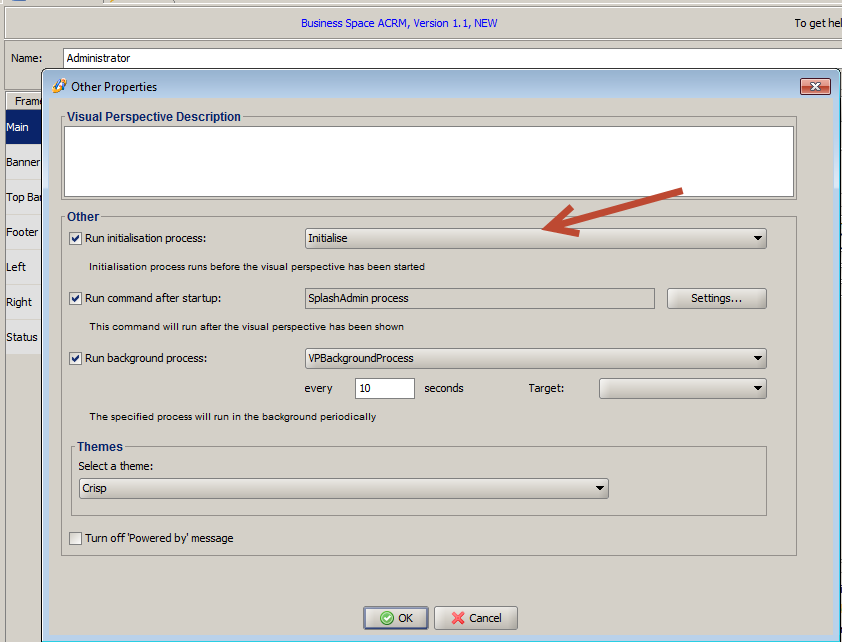
Task: Close the Other Properties dialog
Action: tap(815, 86)
